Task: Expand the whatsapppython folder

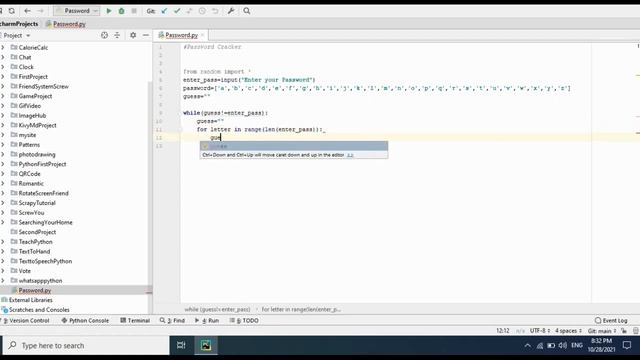Action: (x=3, y=281)
